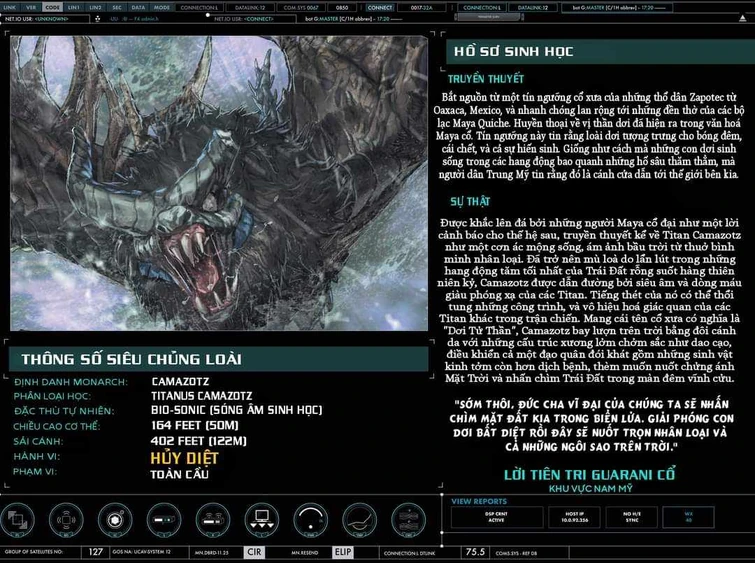Click the eject triangle icon at top right
755x563 pixels.
pyautogui.click(x=742, y=18)
